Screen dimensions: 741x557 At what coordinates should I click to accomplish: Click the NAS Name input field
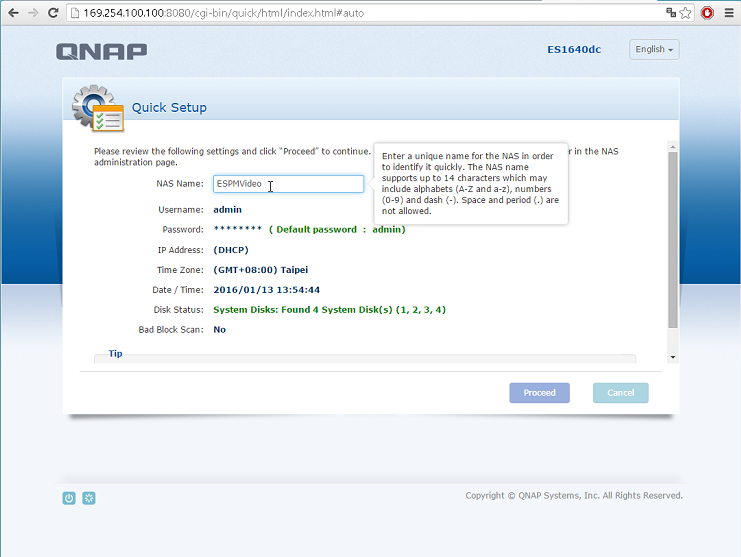pos(288,184)
